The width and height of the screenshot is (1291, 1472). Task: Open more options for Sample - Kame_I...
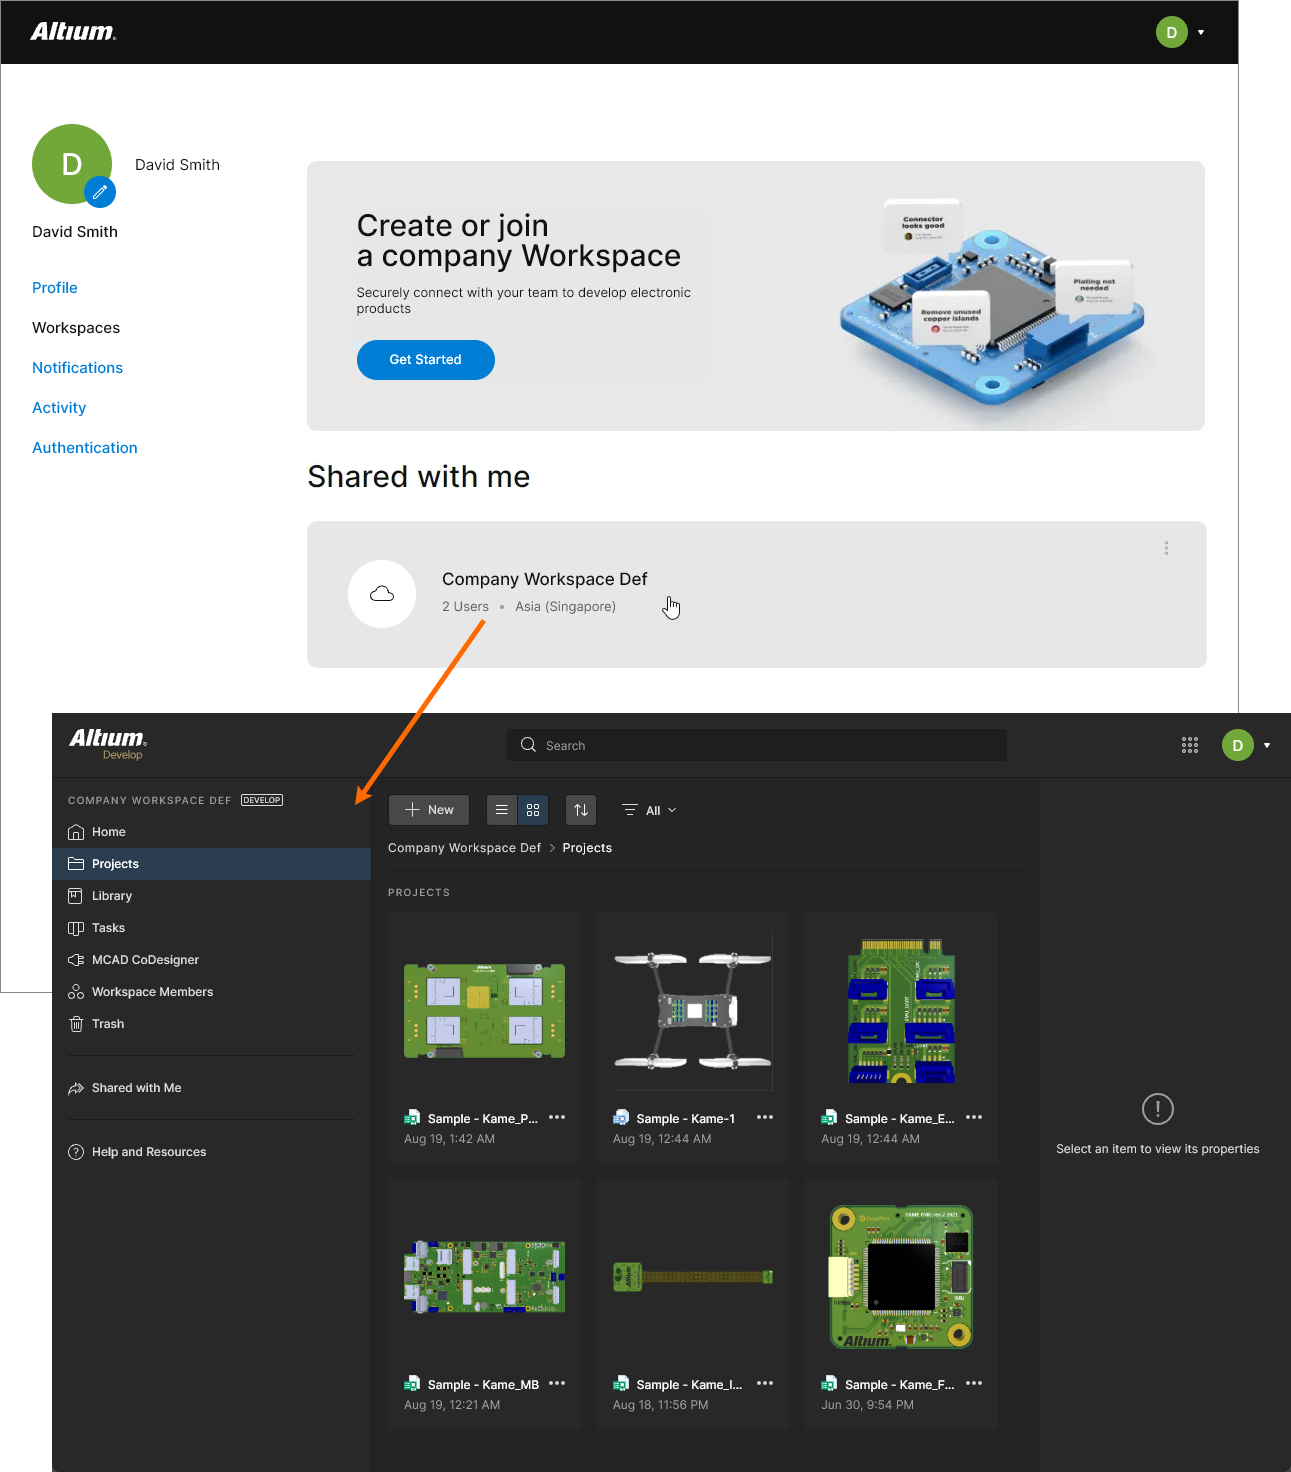765,1384
